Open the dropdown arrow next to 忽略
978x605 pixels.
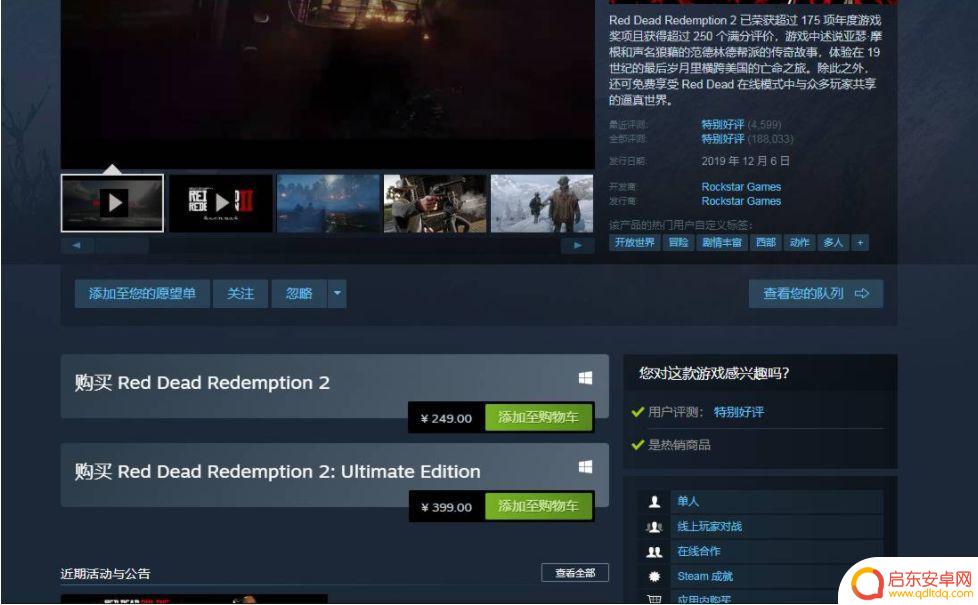[x=337, y=293]
